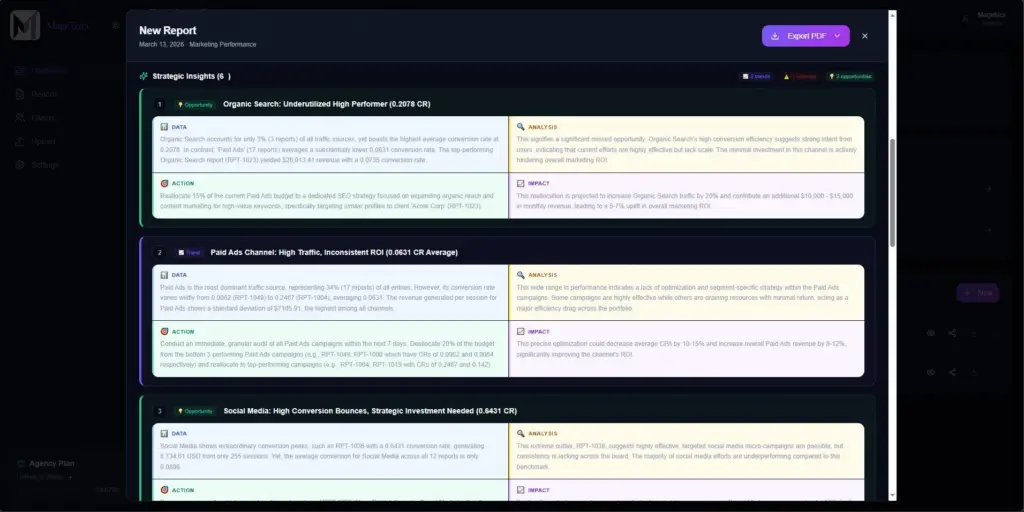Click the warning triangle filter badge

(799, 76)
